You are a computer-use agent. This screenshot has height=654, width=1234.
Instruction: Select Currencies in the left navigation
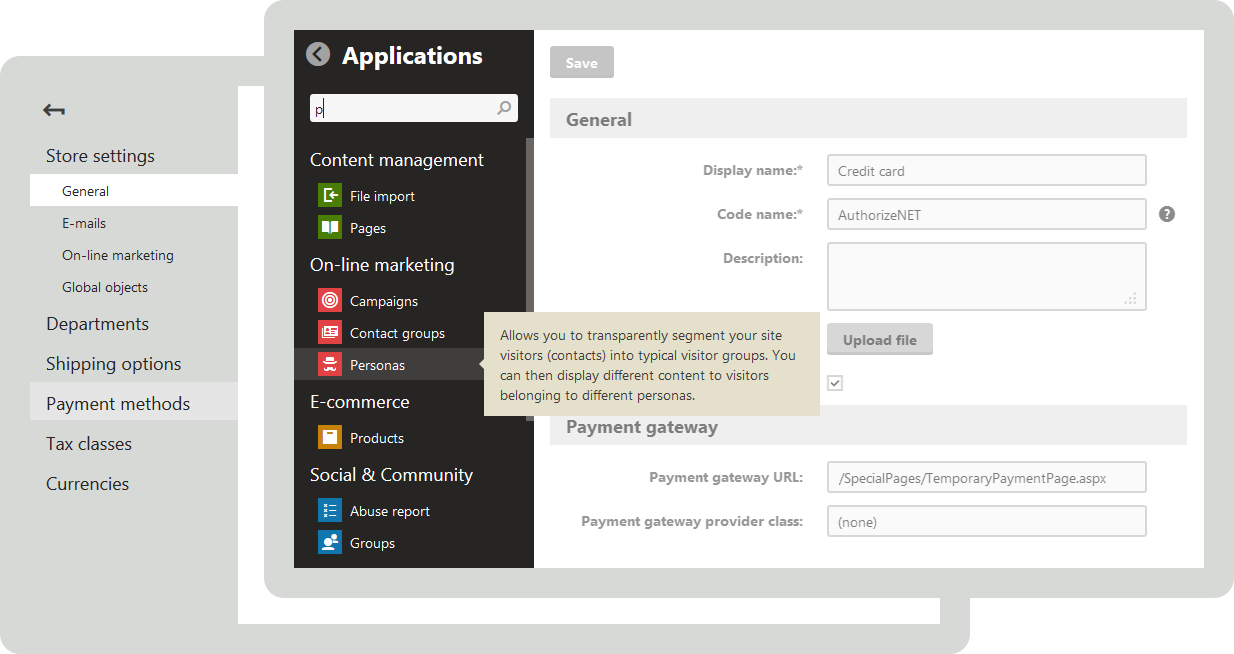click(x=87, y=483)
